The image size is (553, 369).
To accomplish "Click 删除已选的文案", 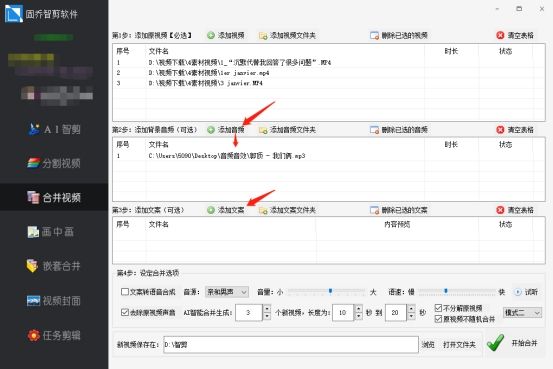I will point(399,210).
